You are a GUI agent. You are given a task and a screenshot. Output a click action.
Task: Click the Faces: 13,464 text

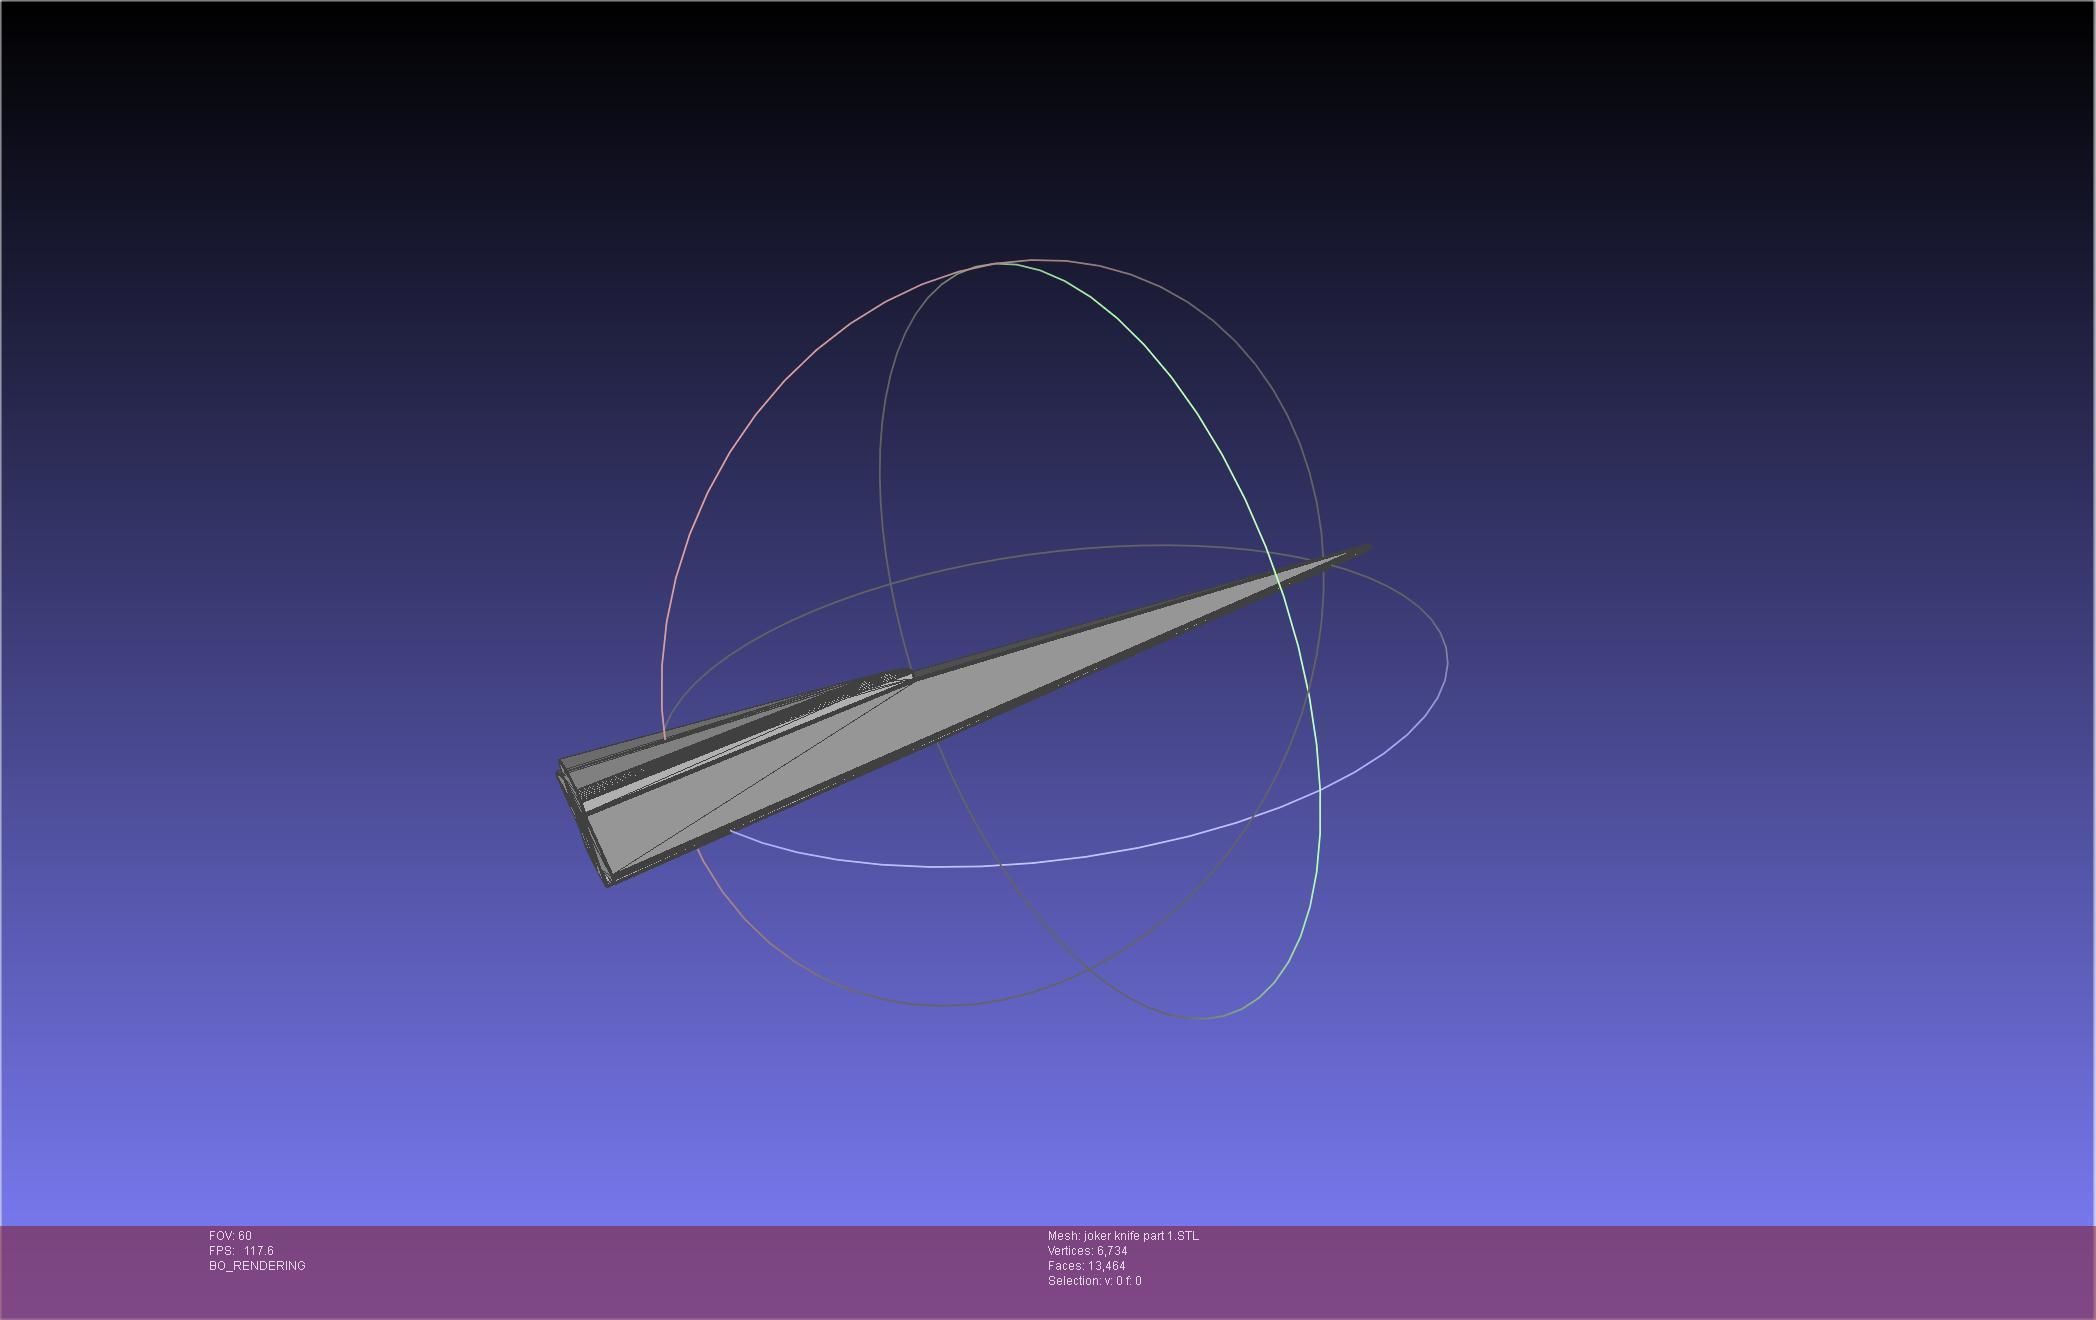point(1086,1266)
